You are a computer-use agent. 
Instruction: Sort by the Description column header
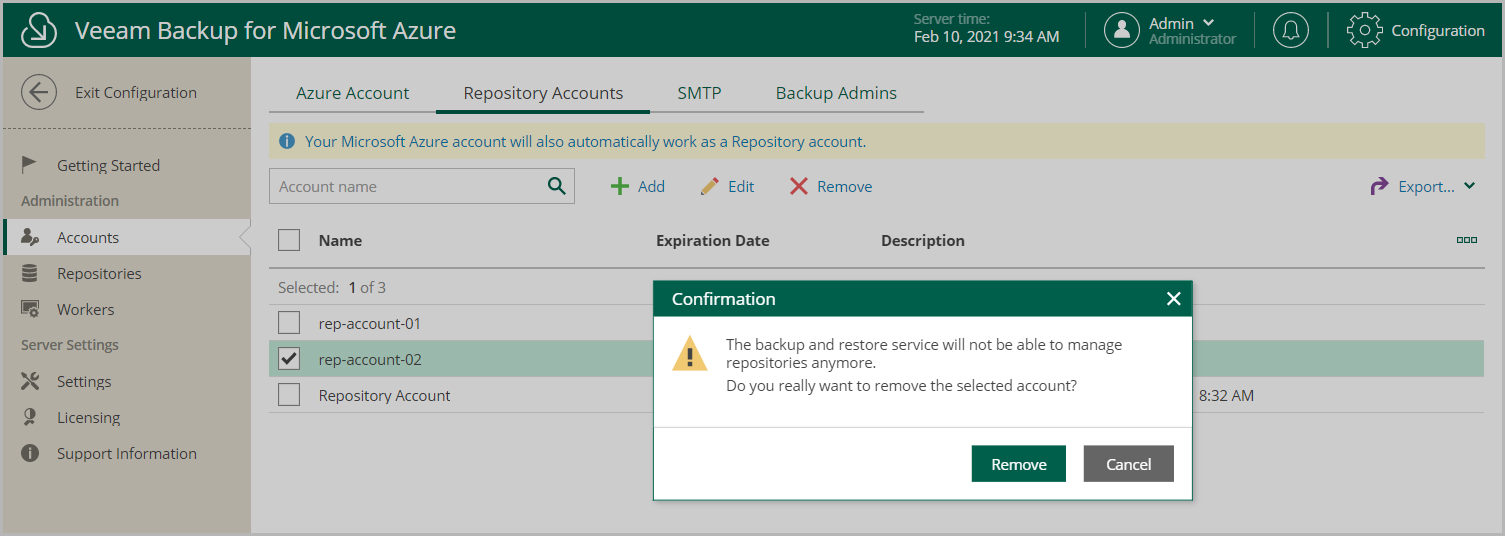[x=923, y=240]
